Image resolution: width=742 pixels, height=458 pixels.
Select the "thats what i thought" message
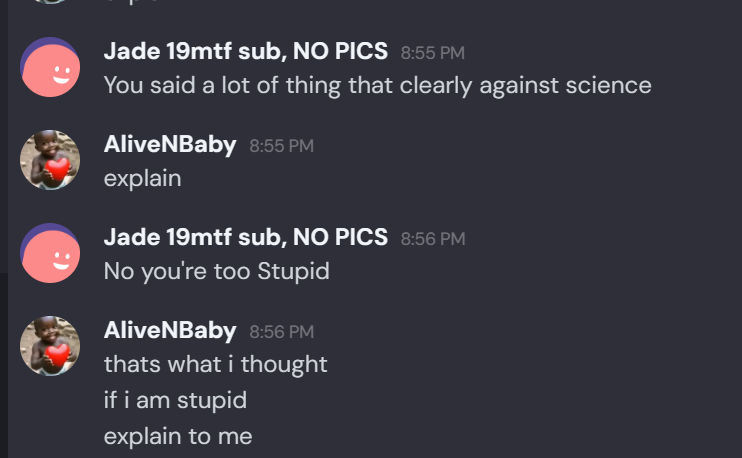[215, 364]
